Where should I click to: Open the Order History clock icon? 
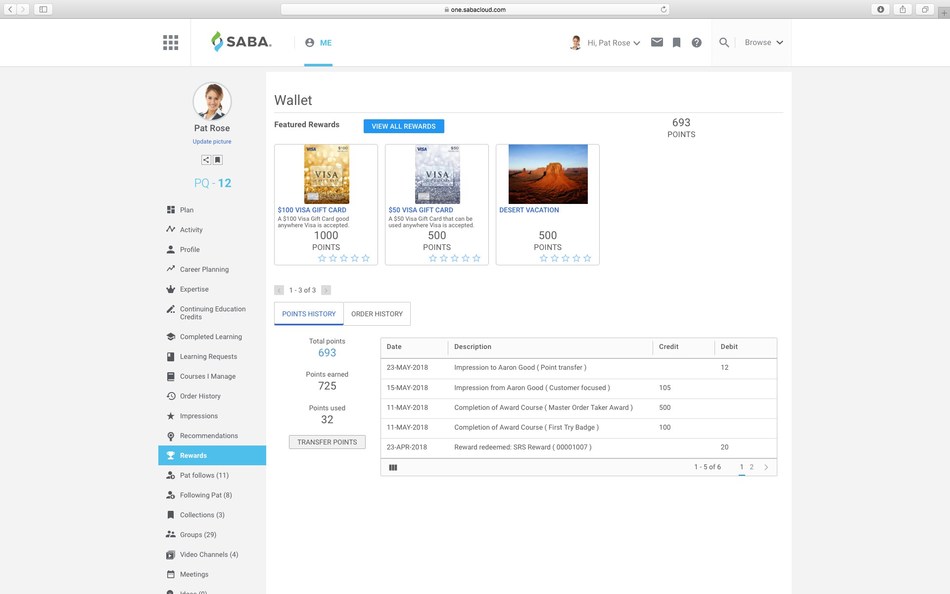click(170, 395)
